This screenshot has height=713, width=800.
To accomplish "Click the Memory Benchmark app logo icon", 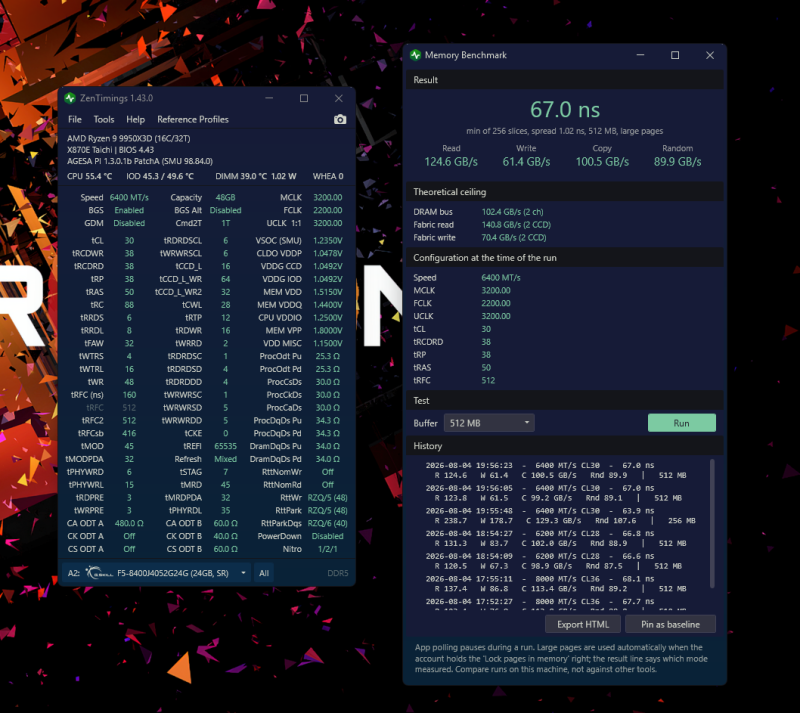I will [415, 55].
